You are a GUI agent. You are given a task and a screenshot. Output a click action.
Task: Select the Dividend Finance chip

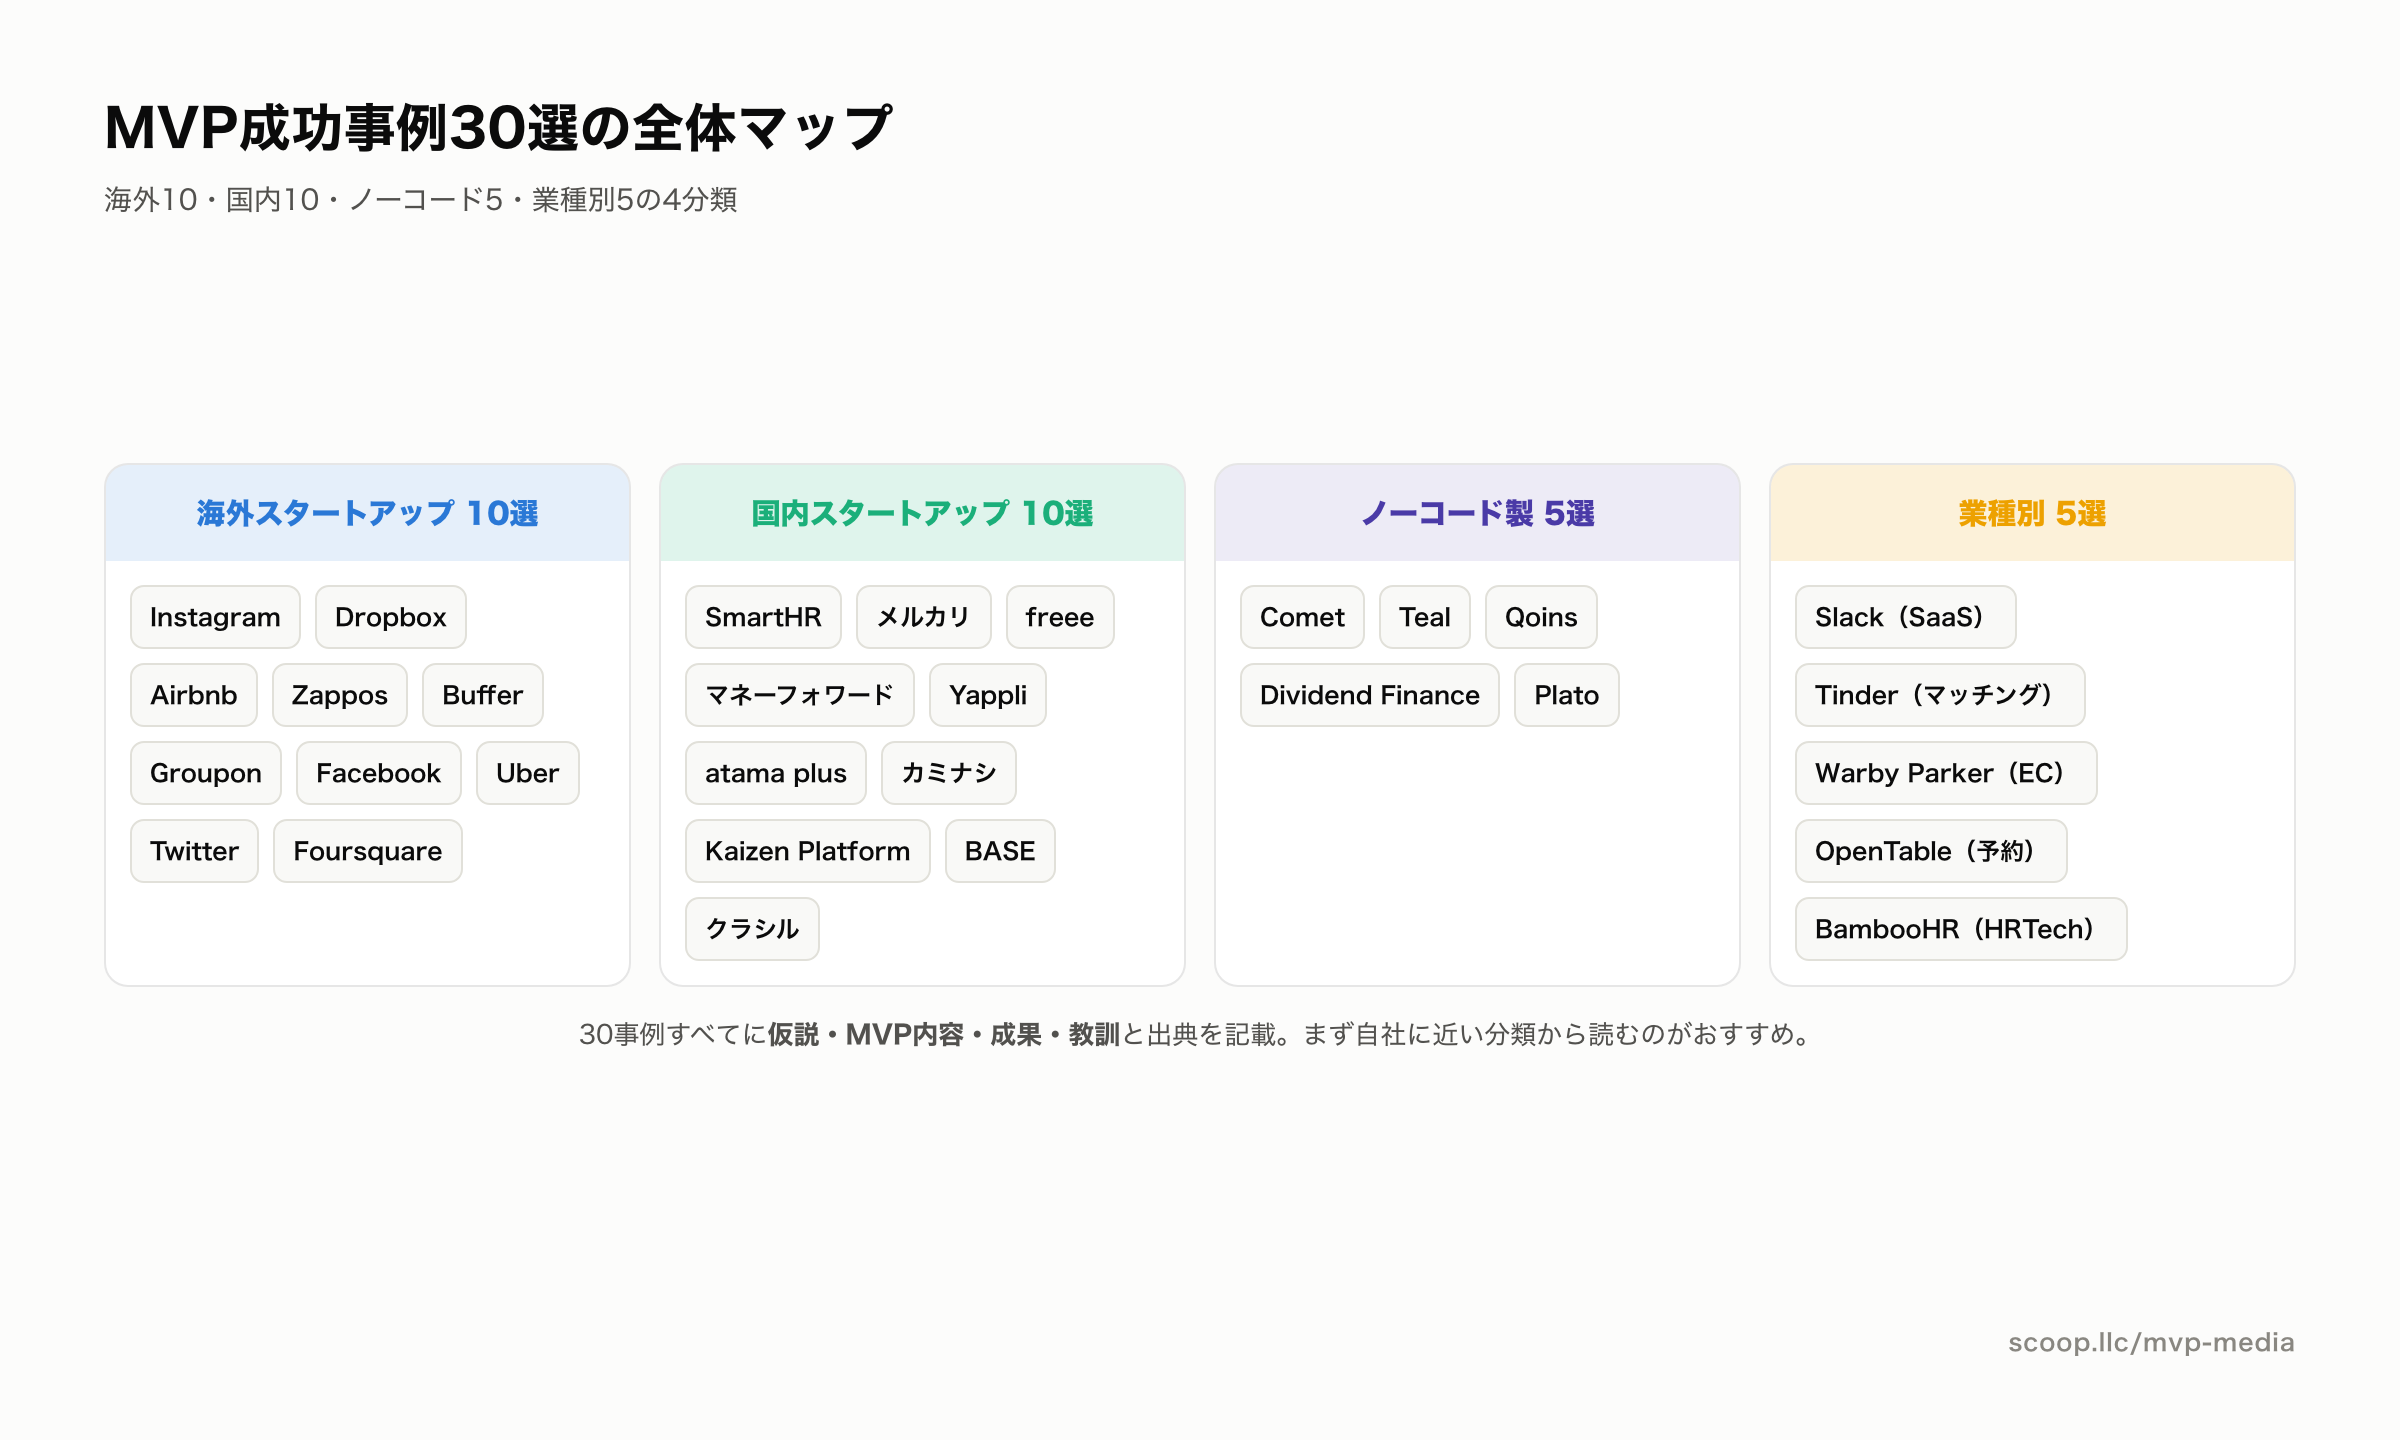tap(1370, 695)
